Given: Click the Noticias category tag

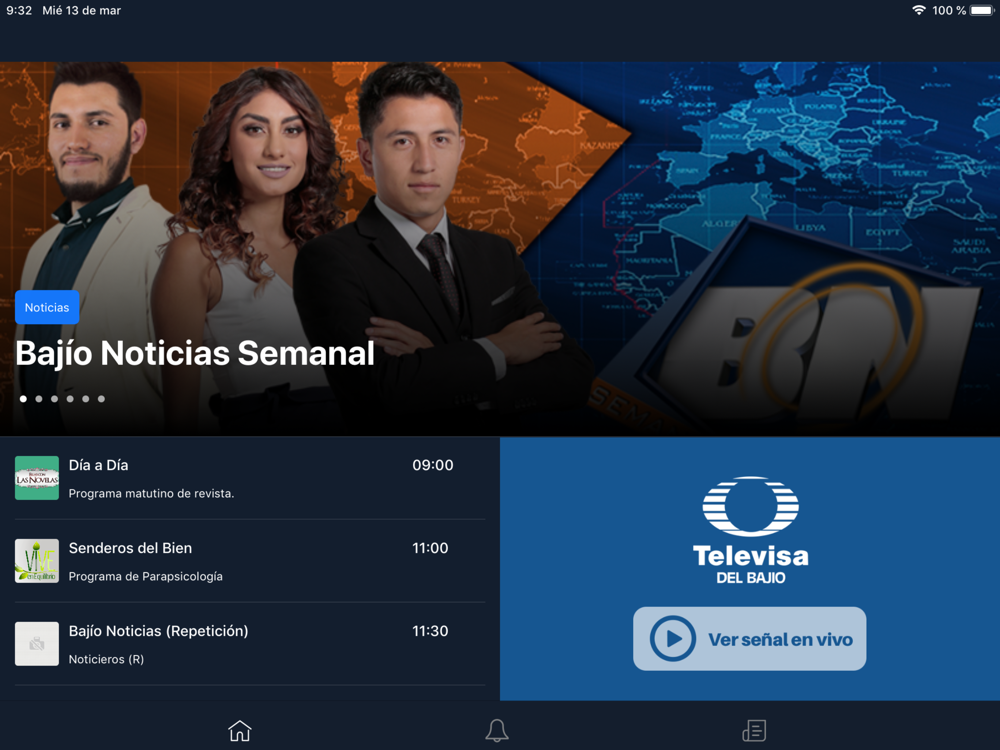Looking at the screenshot, I should pyautogui.click(x=47, y=307).
